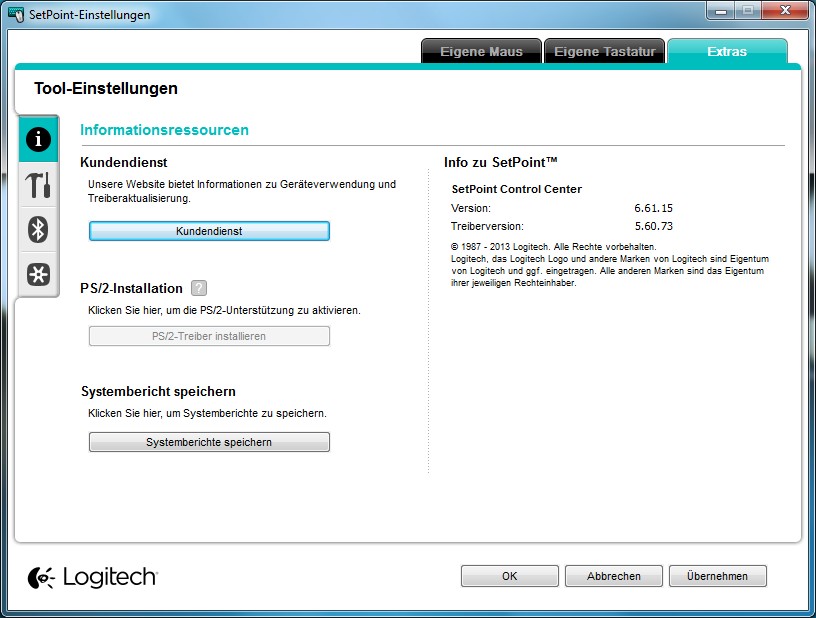Click the Informationsressourcen heading
The height and width of the screenshot is (618, 816).
click(x=164, y=130)
